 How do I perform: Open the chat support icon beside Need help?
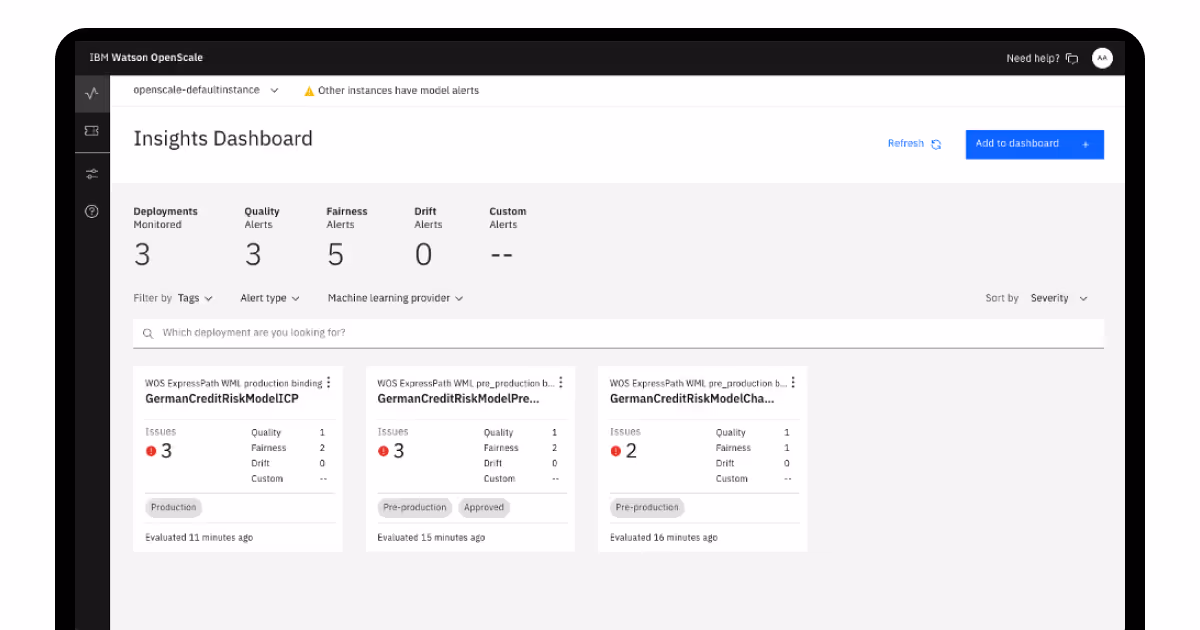tap(1071, 58)
